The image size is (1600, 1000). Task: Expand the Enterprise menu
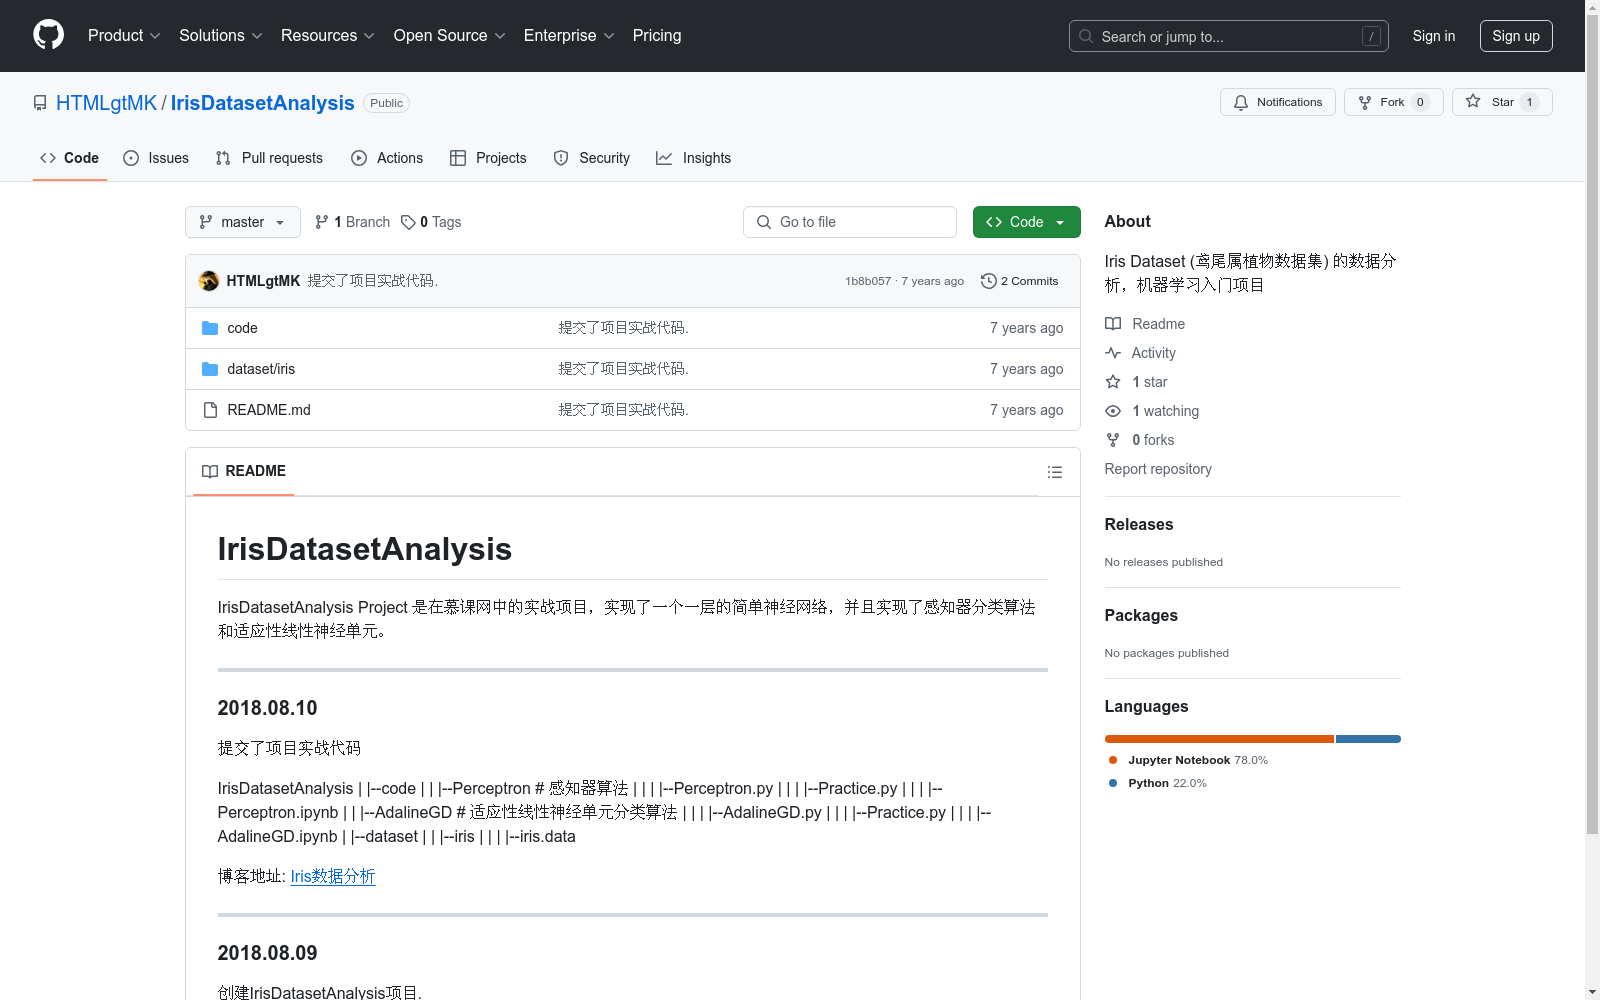click(569, 35)
